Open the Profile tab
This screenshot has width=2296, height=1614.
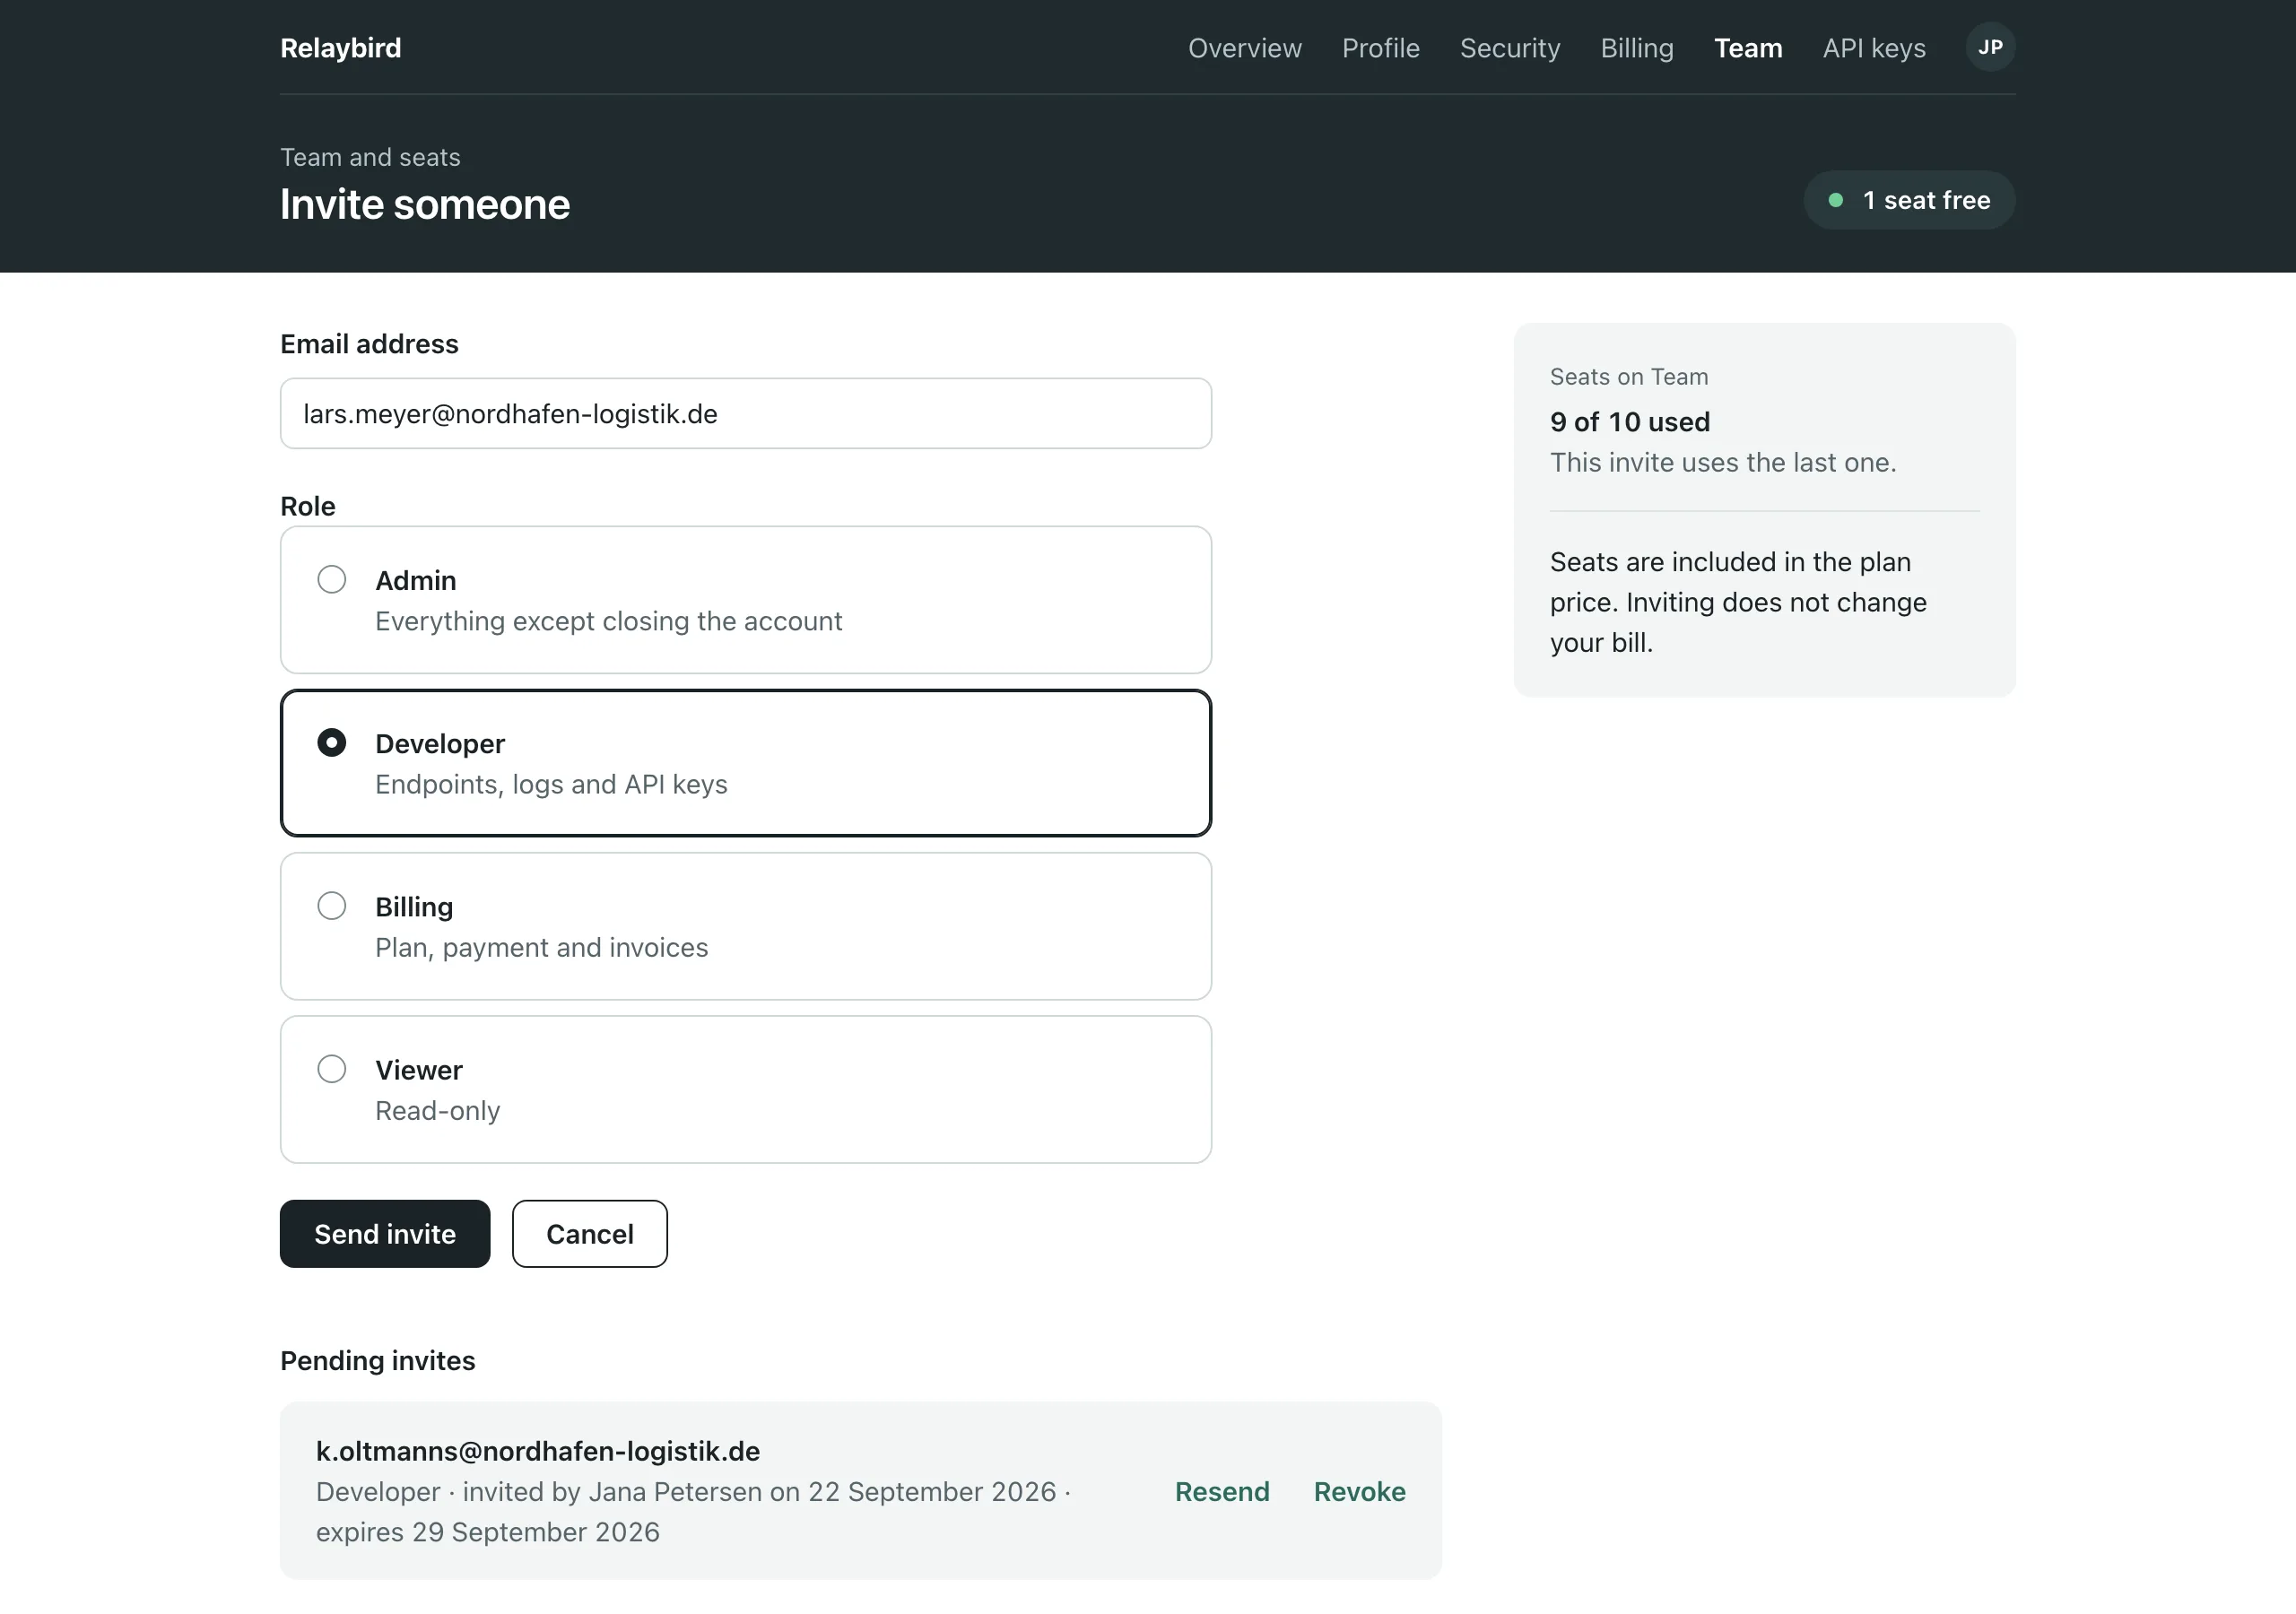click(1380, 48)
